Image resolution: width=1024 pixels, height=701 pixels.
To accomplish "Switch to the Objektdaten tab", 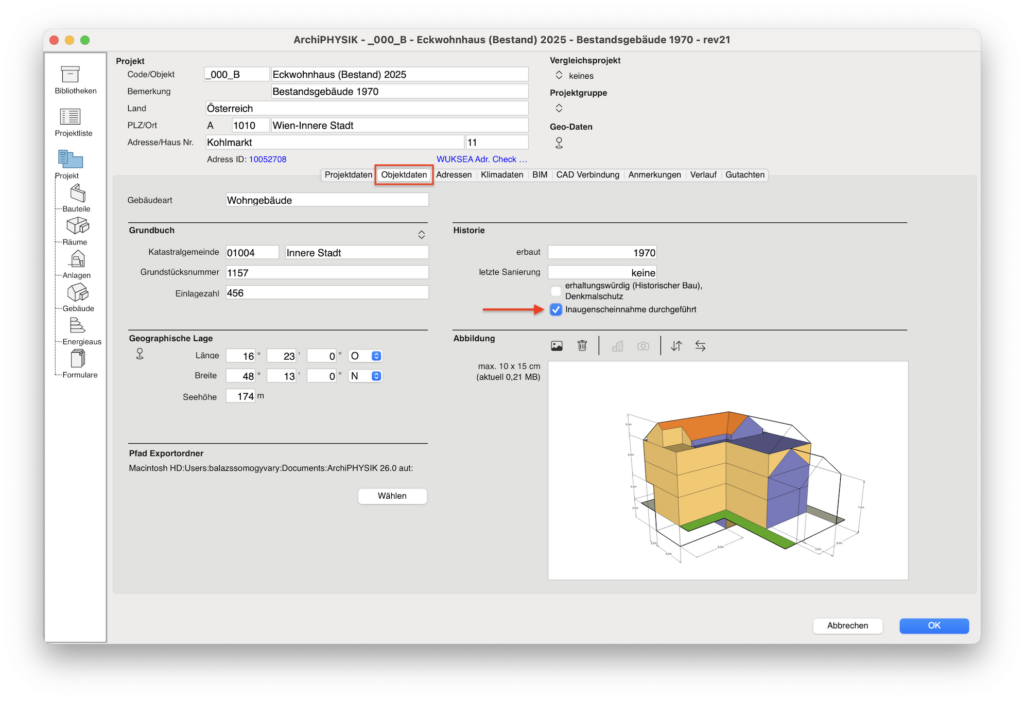I will click(x=404, y=175).
